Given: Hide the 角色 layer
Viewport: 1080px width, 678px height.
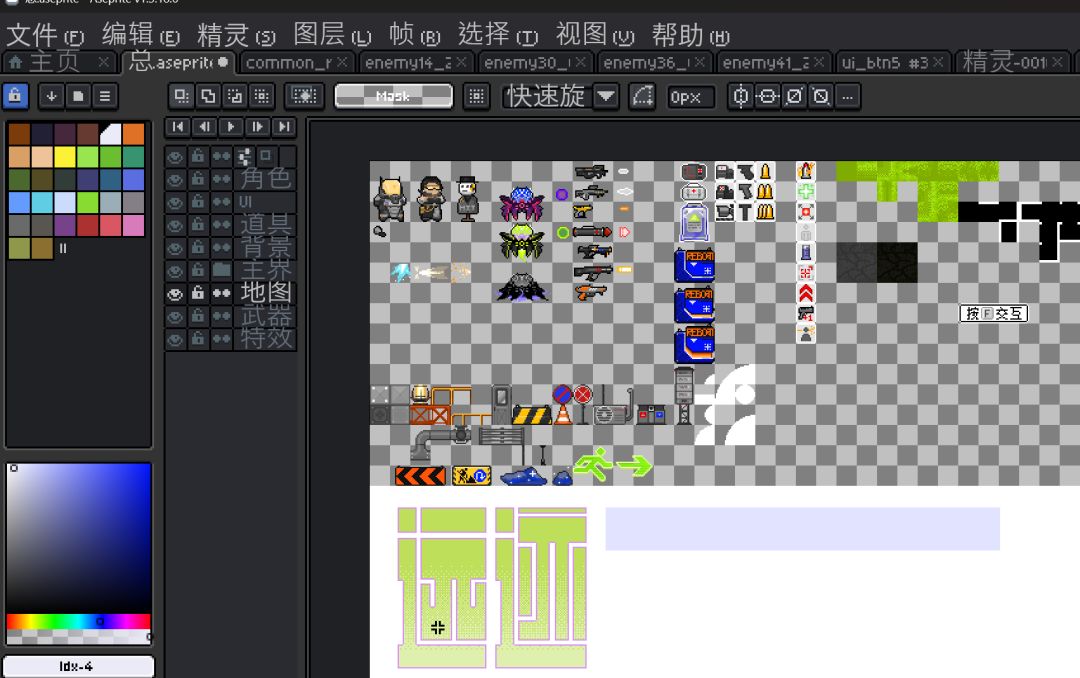Looking at the screenshot, I should (176, 180).
